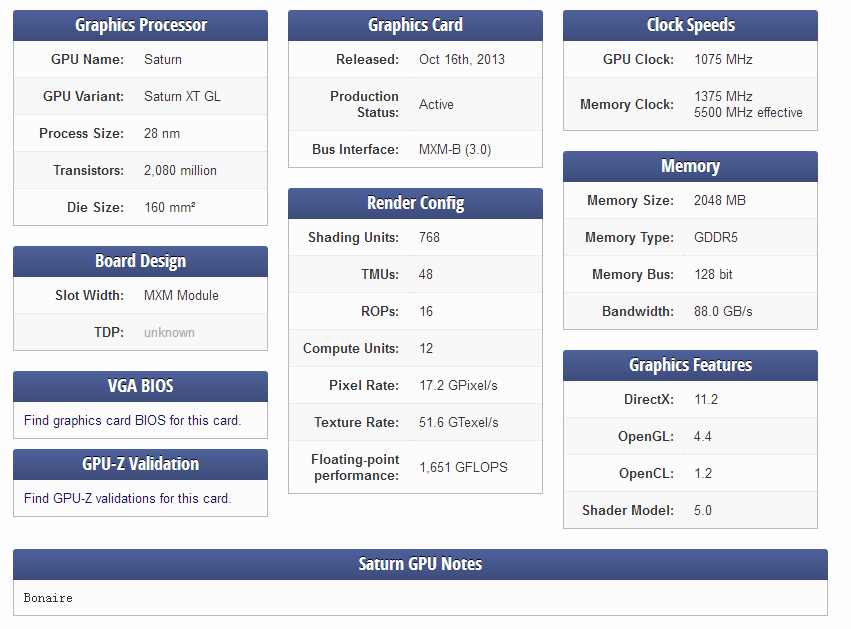Click the ROPs value '16'
This screenshot has height=629, width=851.
click(426, 311)
